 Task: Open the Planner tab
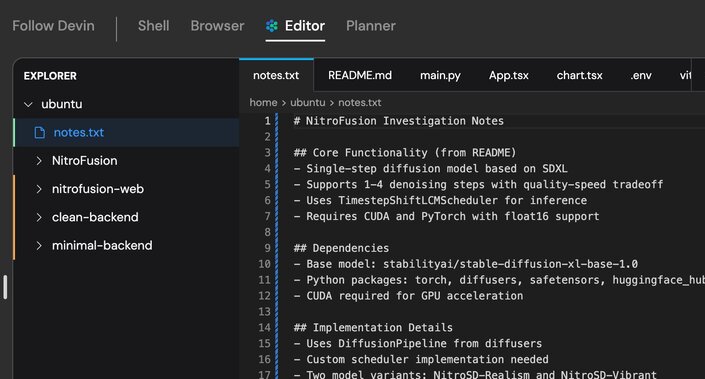pos(370,26)
